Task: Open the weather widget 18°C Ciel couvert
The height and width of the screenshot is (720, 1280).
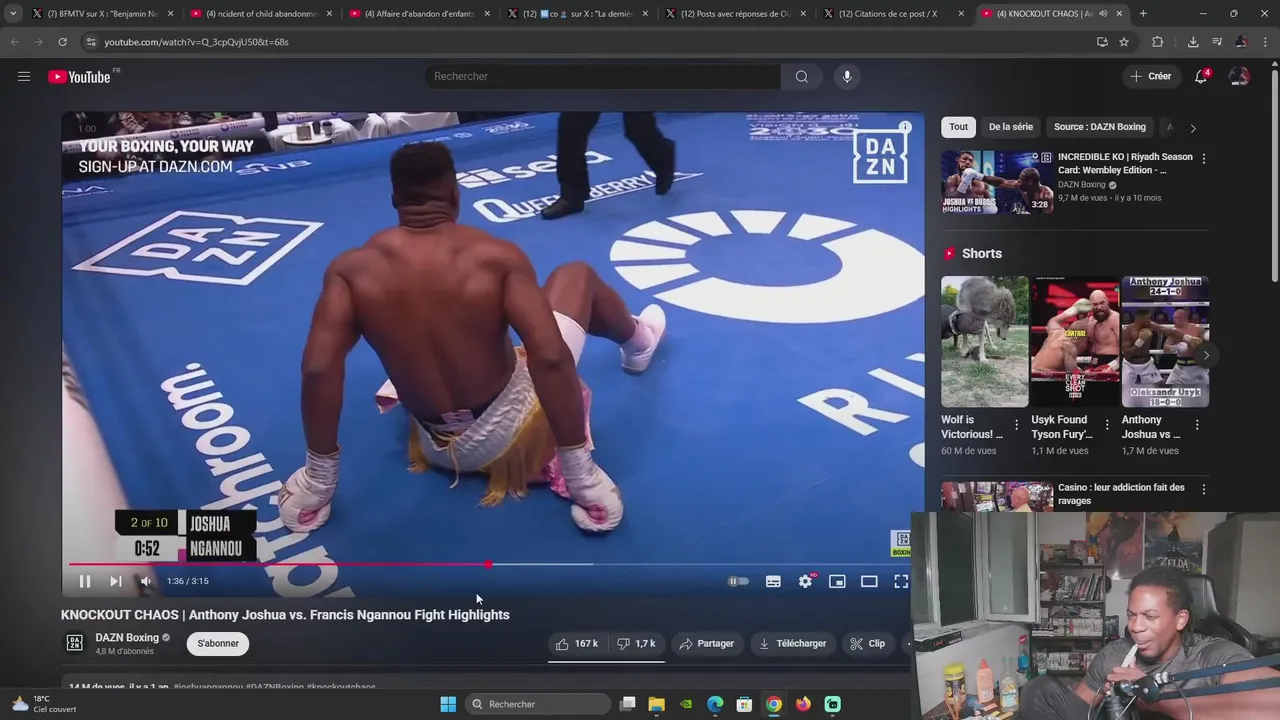Action: pyautogui.click(x=43, y=704)
